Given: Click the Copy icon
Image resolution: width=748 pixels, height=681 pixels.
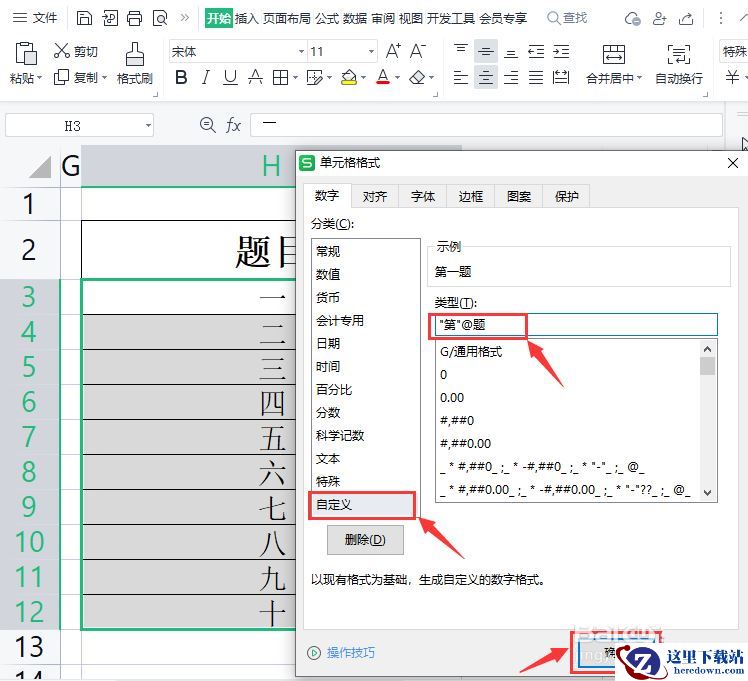Looking at the screenshot, I should tap(62, 77).
